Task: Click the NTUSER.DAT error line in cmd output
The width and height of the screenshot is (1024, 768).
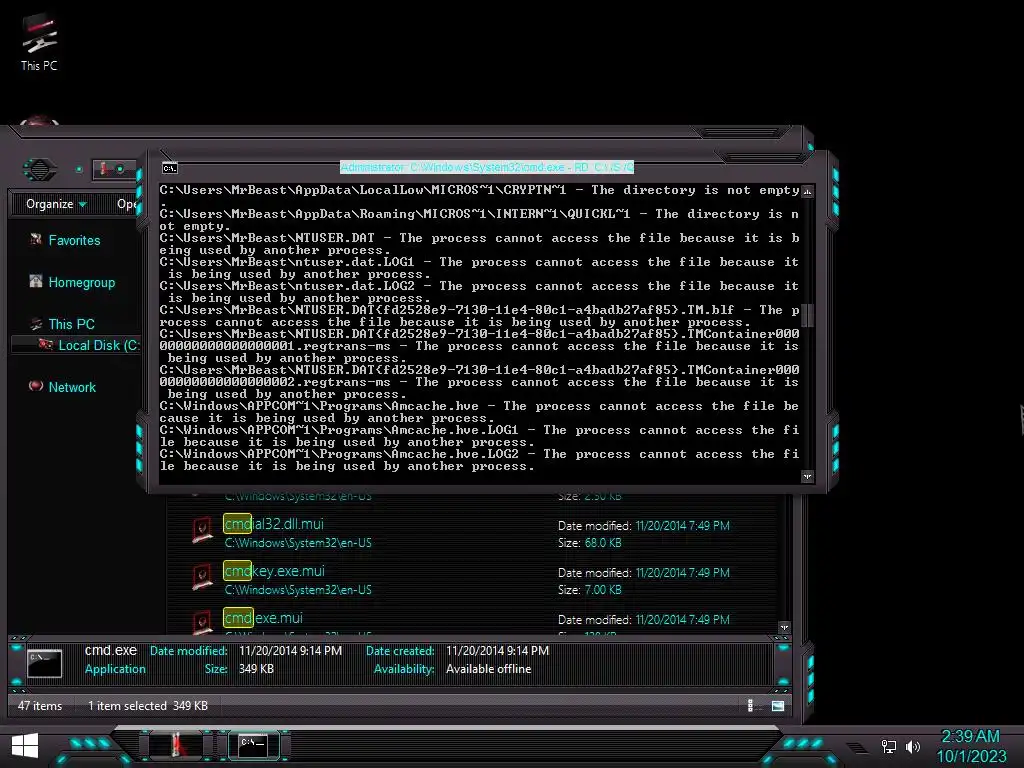Action: tap(479, 244)
